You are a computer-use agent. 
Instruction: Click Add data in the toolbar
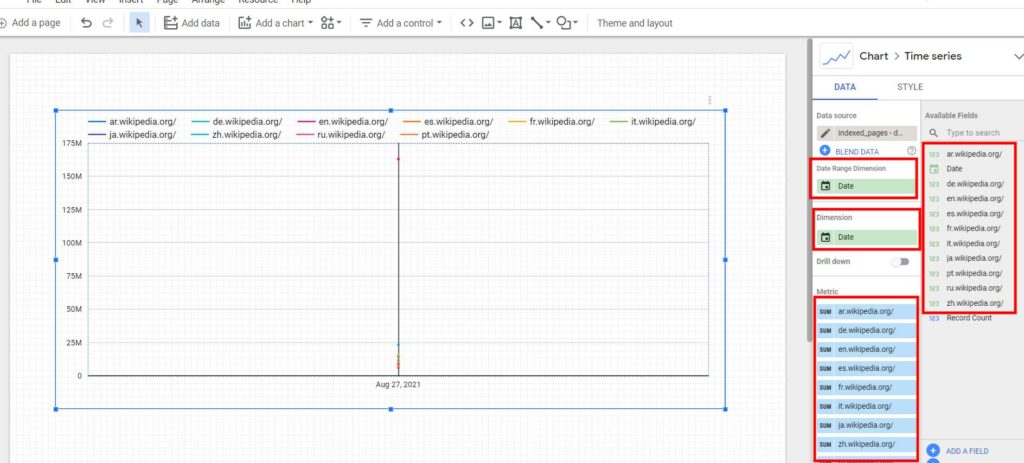191,23
